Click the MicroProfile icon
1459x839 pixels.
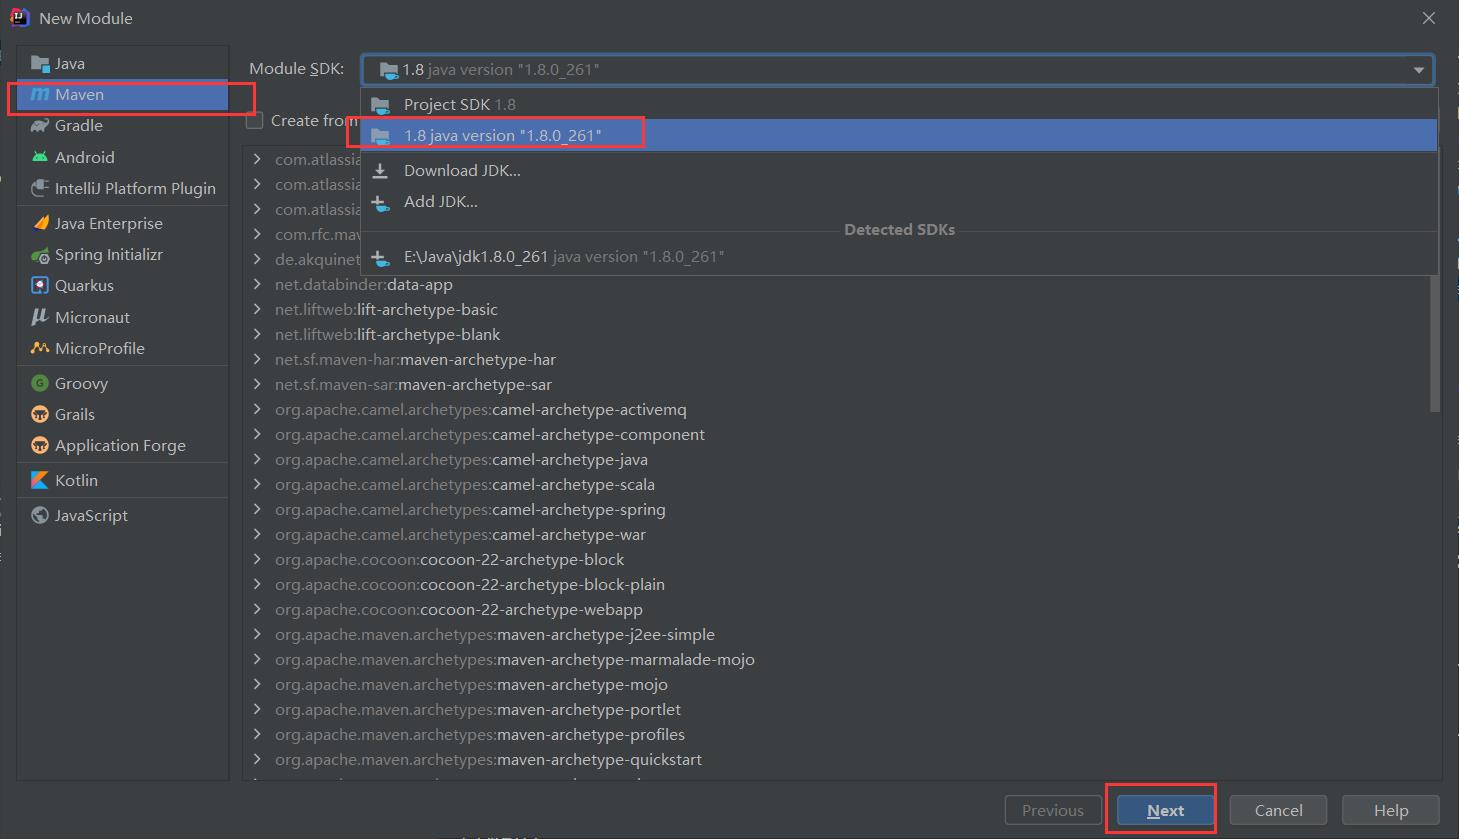coord(40,348)
